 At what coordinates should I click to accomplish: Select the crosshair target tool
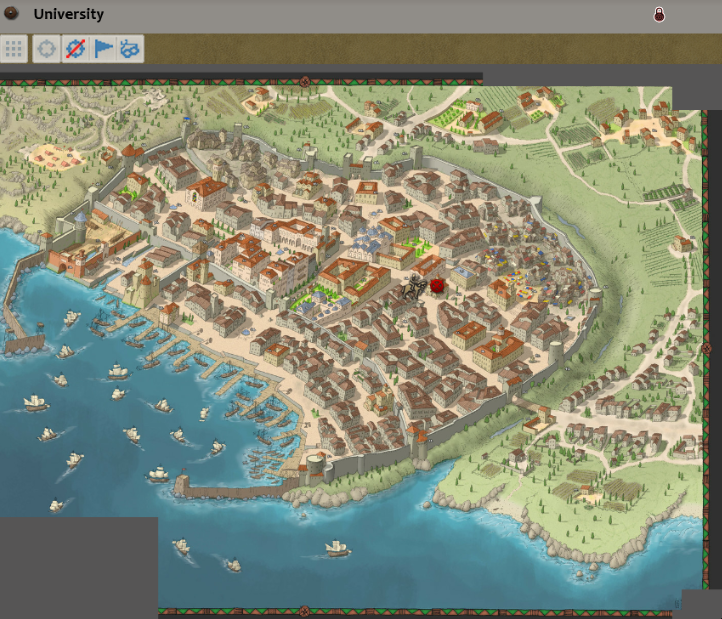point(46,48)
